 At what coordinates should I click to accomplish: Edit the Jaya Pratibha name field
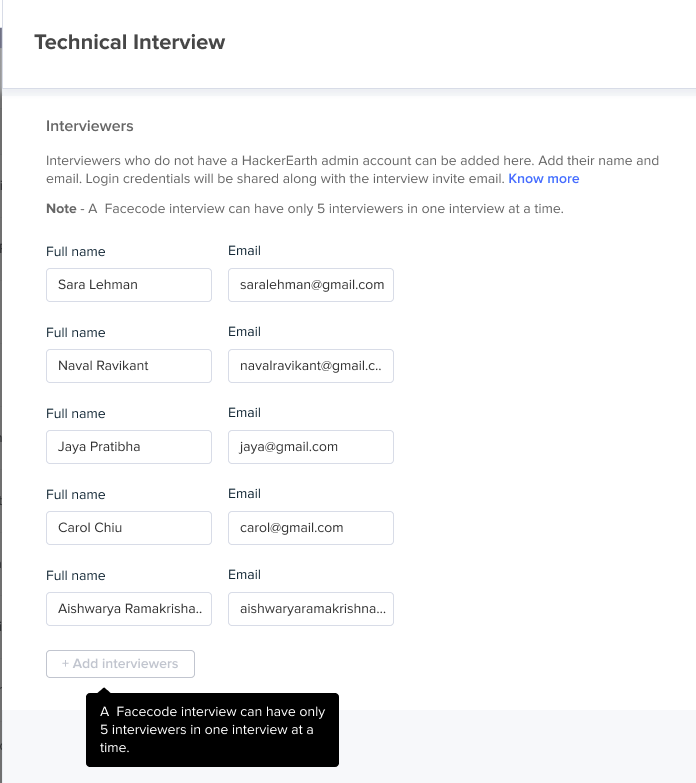click(x=129, y=447)
